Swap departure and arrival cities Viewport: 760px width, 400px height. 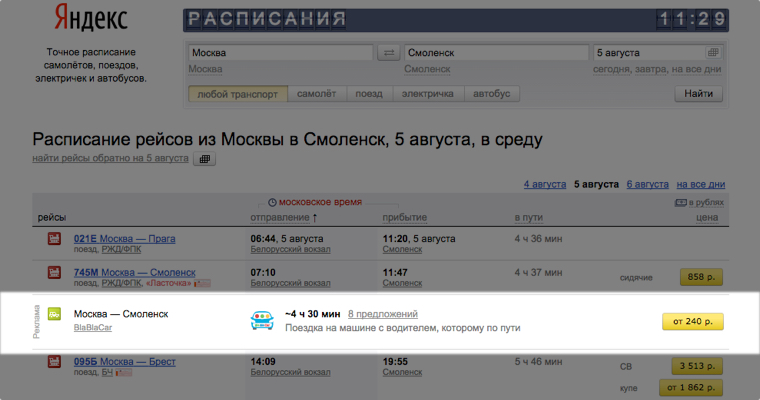pyautogui.click(x=389, y=52)
